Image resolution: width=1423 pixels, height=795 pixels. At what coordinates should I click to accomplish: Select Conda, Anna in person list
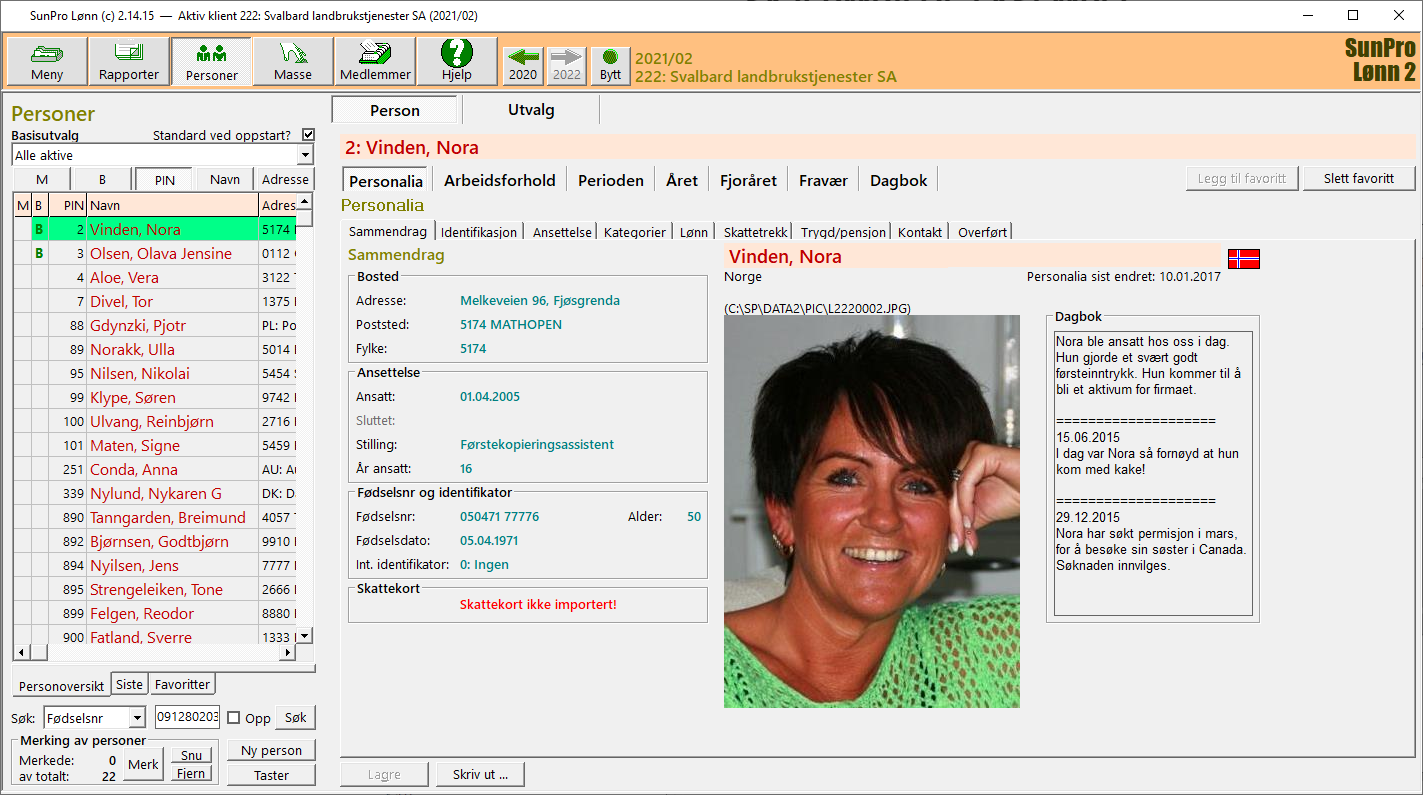click(x=155, y=469)
